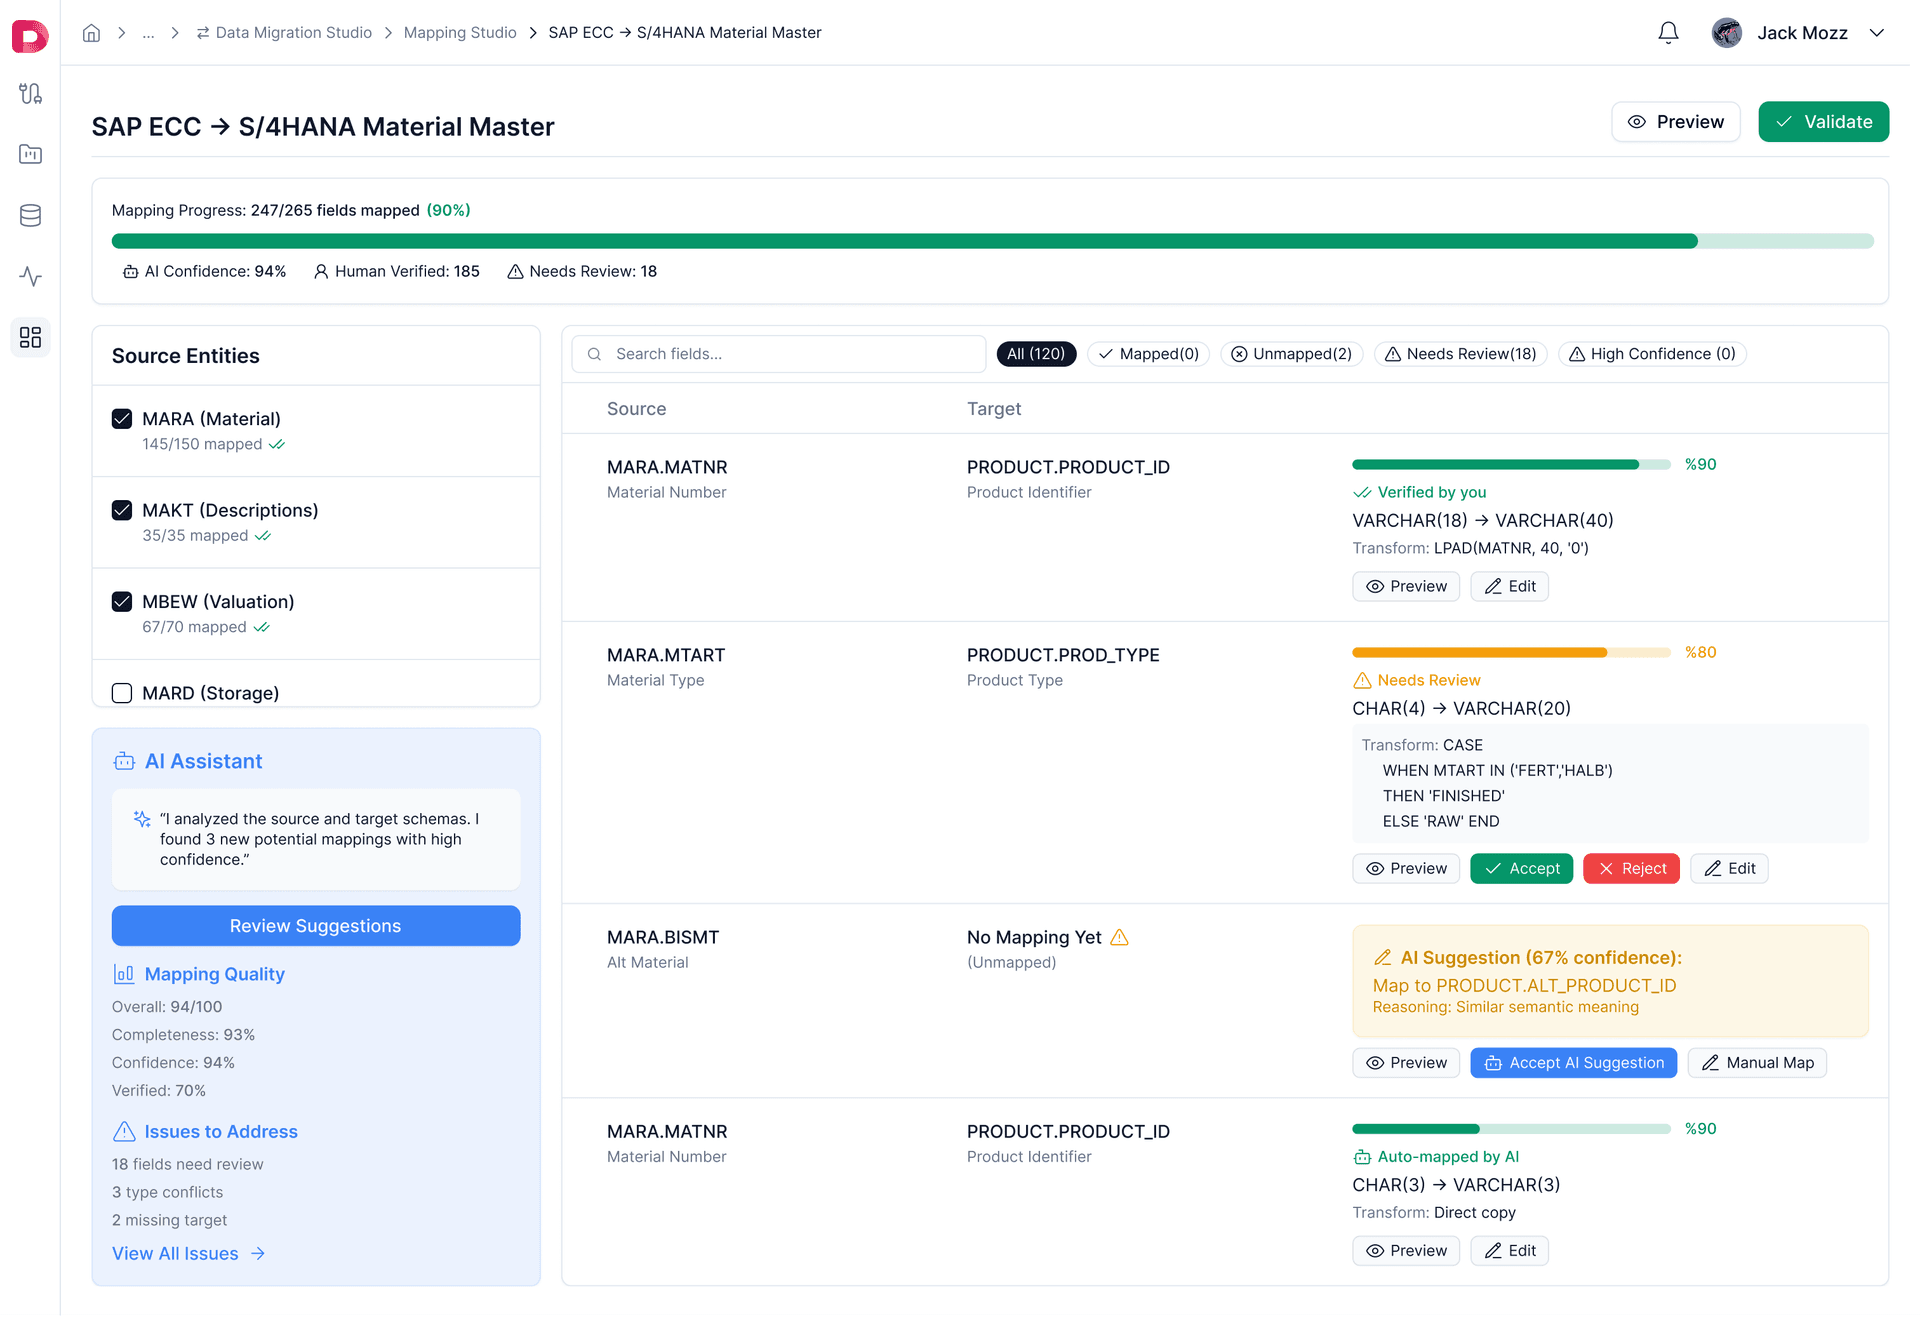
Task: Preview the verified MARA.MATNR mapping
Action: pyautogui.click(x=1406, y=587)
